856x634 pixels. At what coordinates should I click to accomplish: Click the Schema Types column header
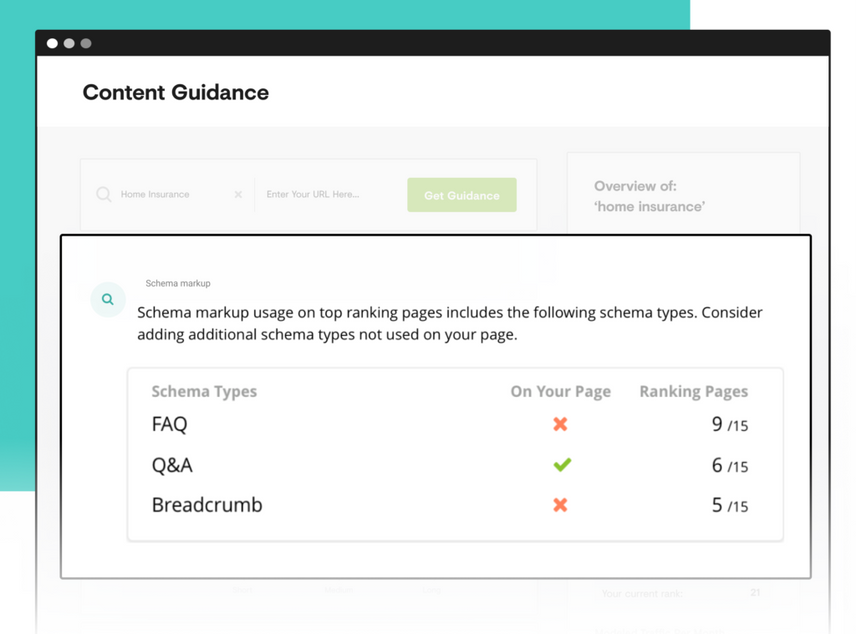[x=204, y=392]
